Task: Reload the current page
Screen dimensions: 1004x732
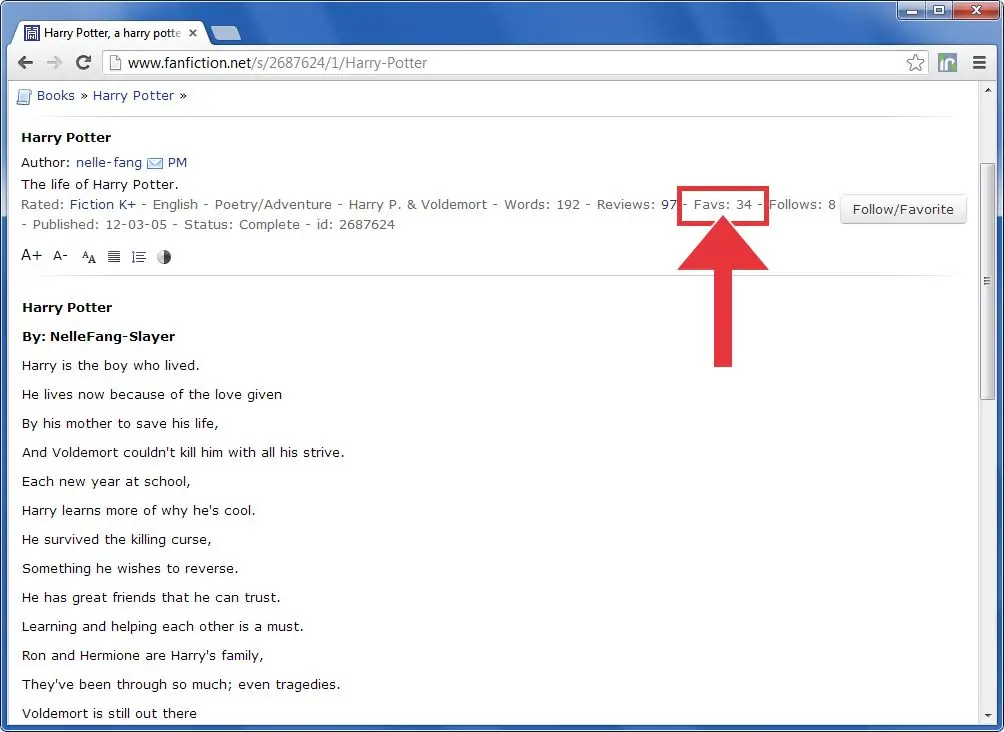Action: pyautogui.click(x=84, y=63)
